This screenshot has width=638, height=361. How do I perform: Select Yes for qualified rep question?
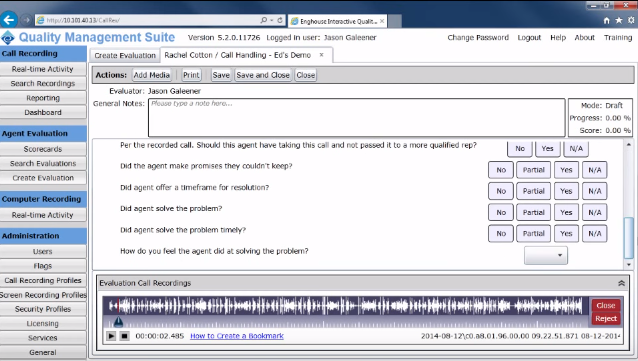pyautogui.click(x=547, y=149)
